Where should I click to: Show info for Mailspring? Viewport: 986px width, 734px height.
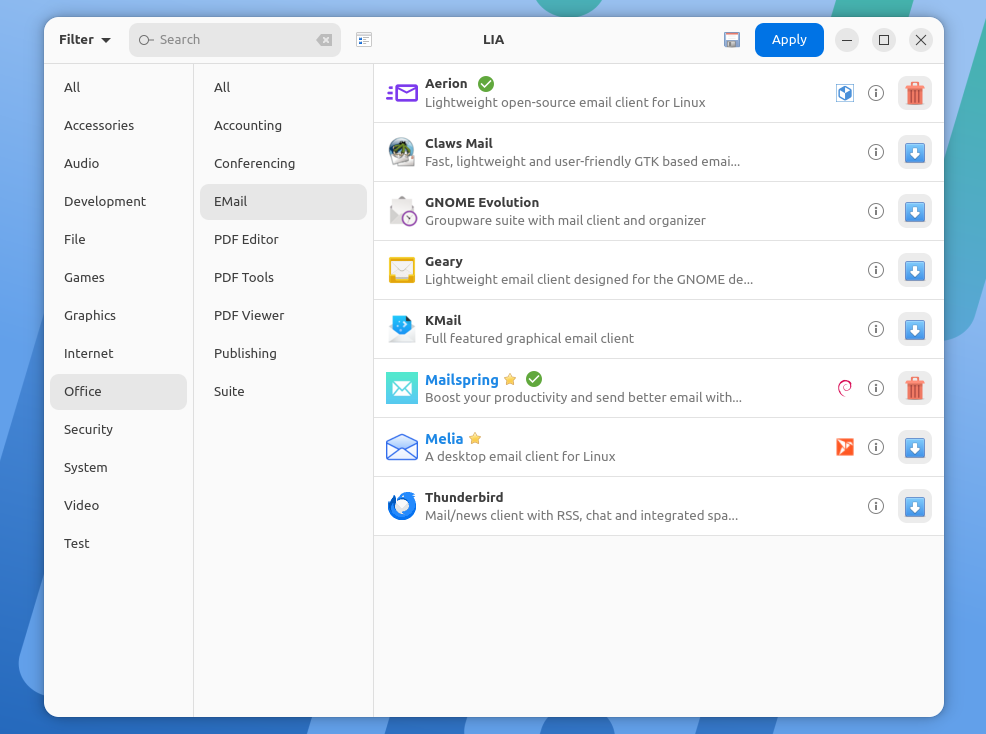(x=875, y=388)
